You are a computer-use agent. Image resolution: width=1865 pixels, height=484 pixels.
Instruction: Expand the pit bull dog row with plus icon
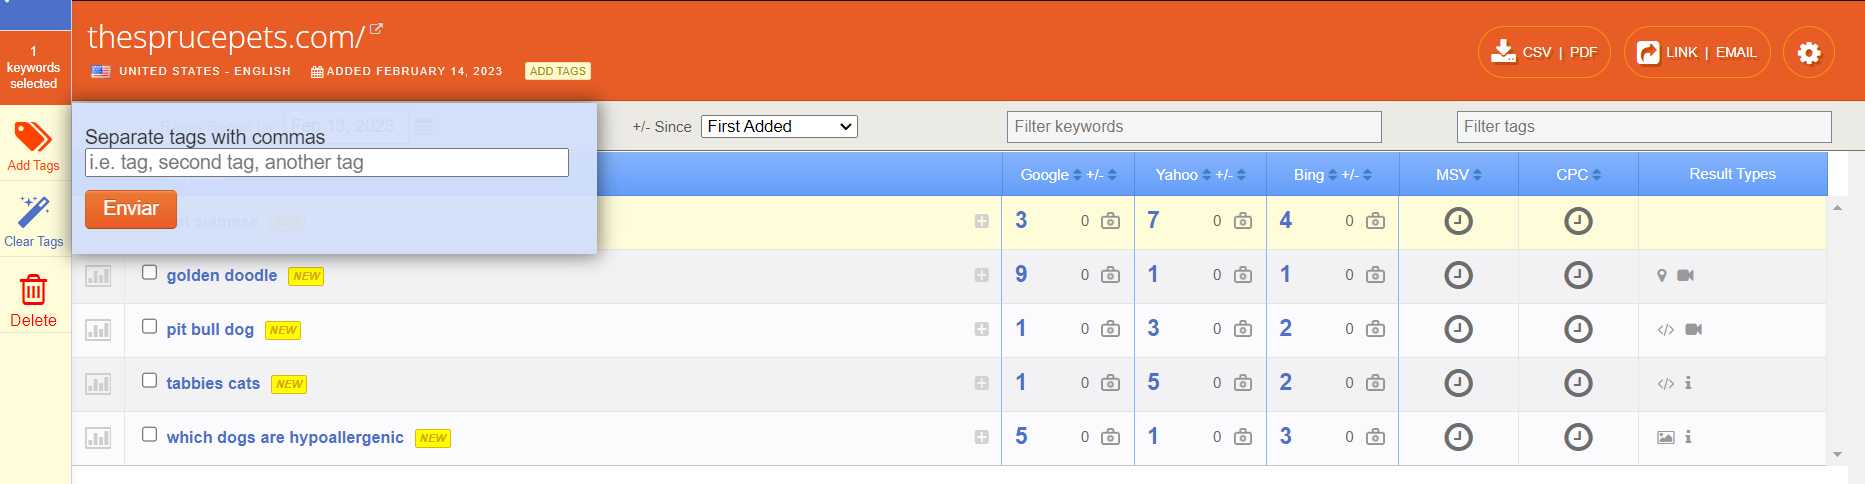tap(982, 330)
